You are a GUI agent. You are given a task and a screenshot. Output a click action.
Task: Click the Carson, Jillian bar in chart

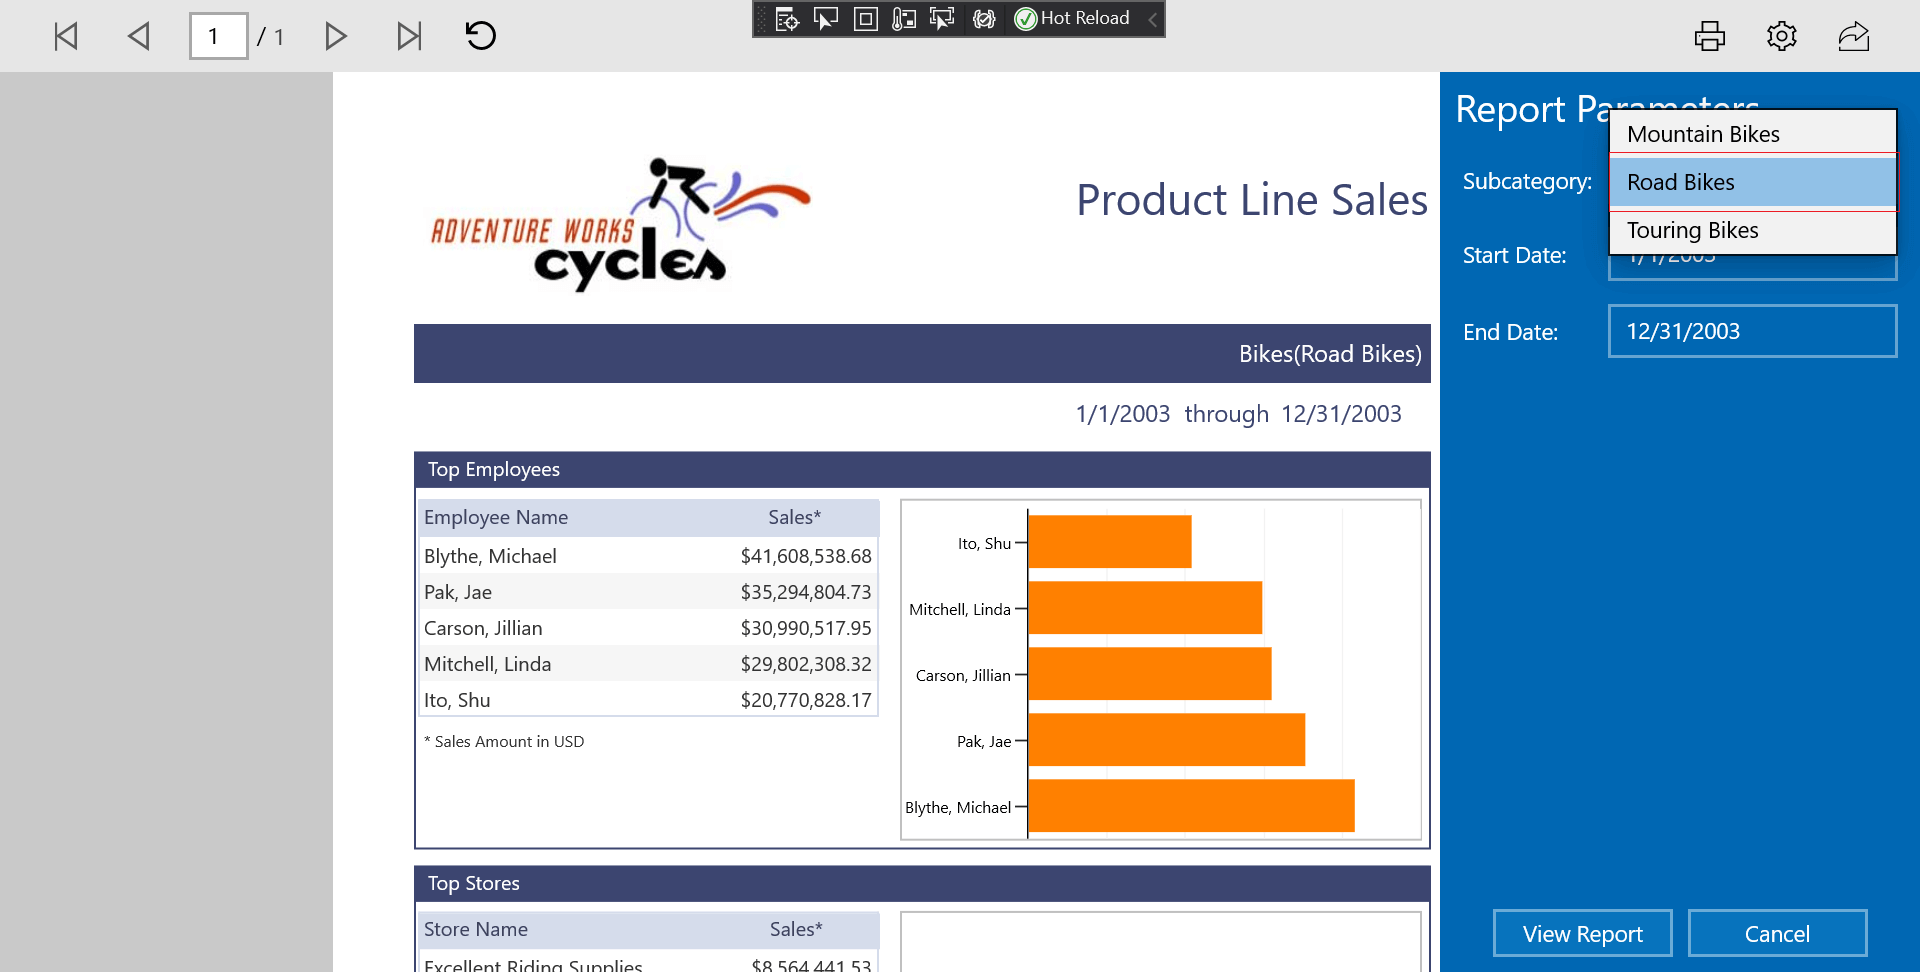(1150, 674)
